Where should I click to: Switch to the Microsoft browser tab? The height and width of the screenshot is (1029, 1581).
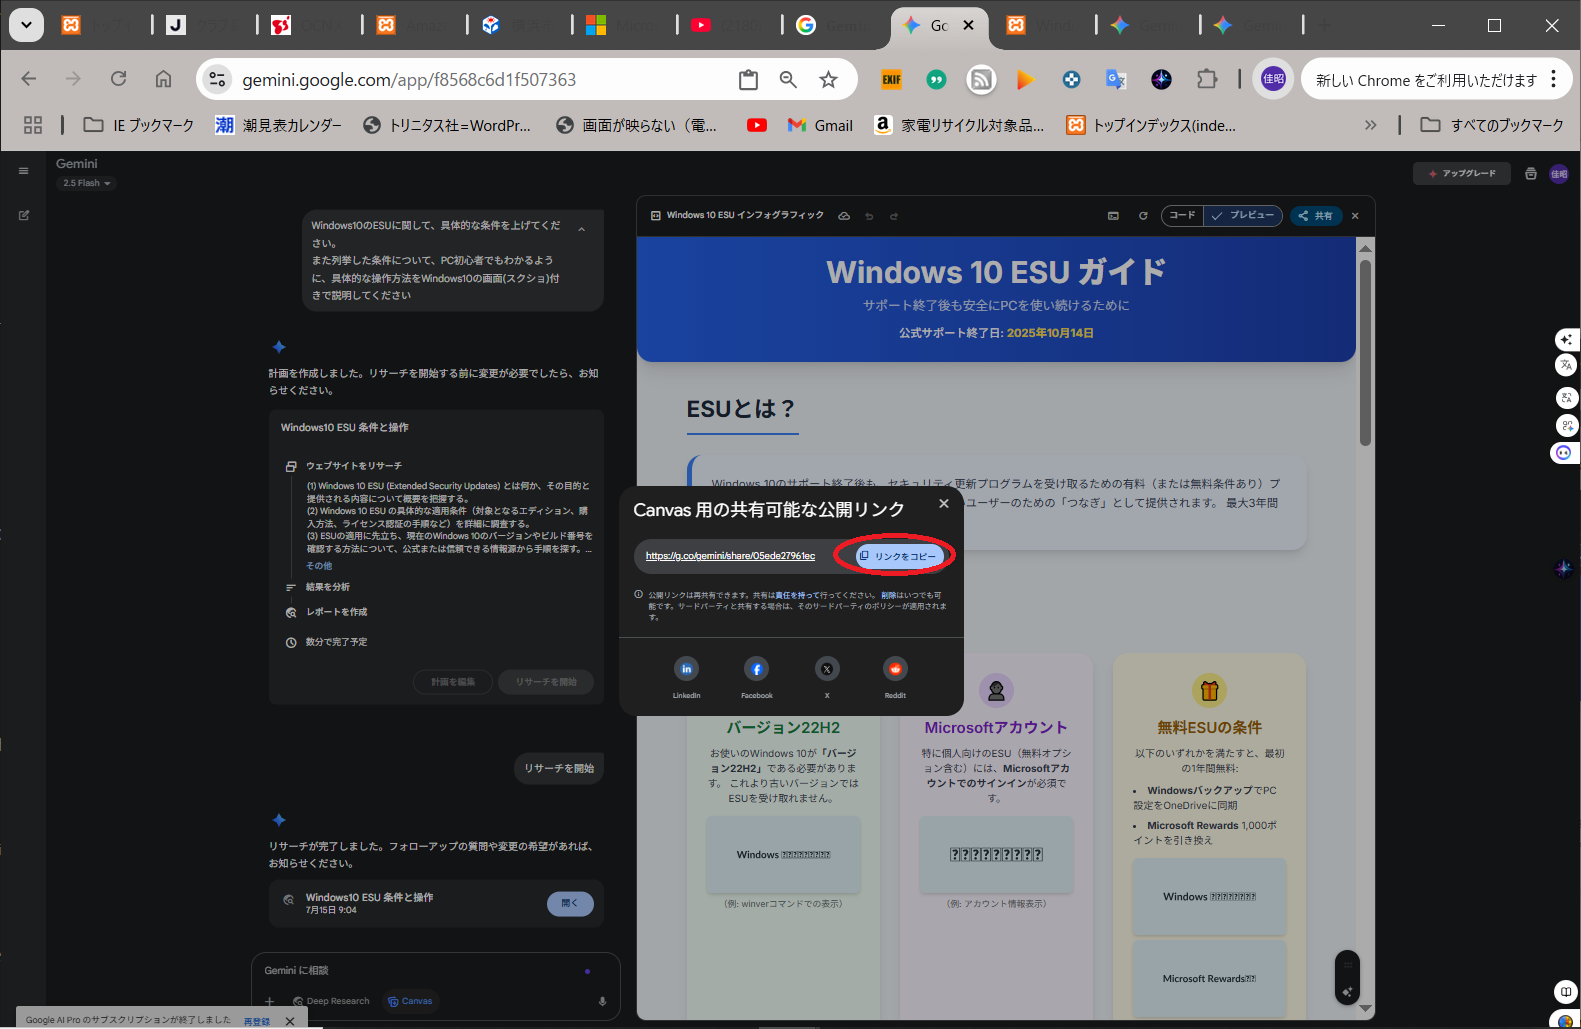pos(624,26)
